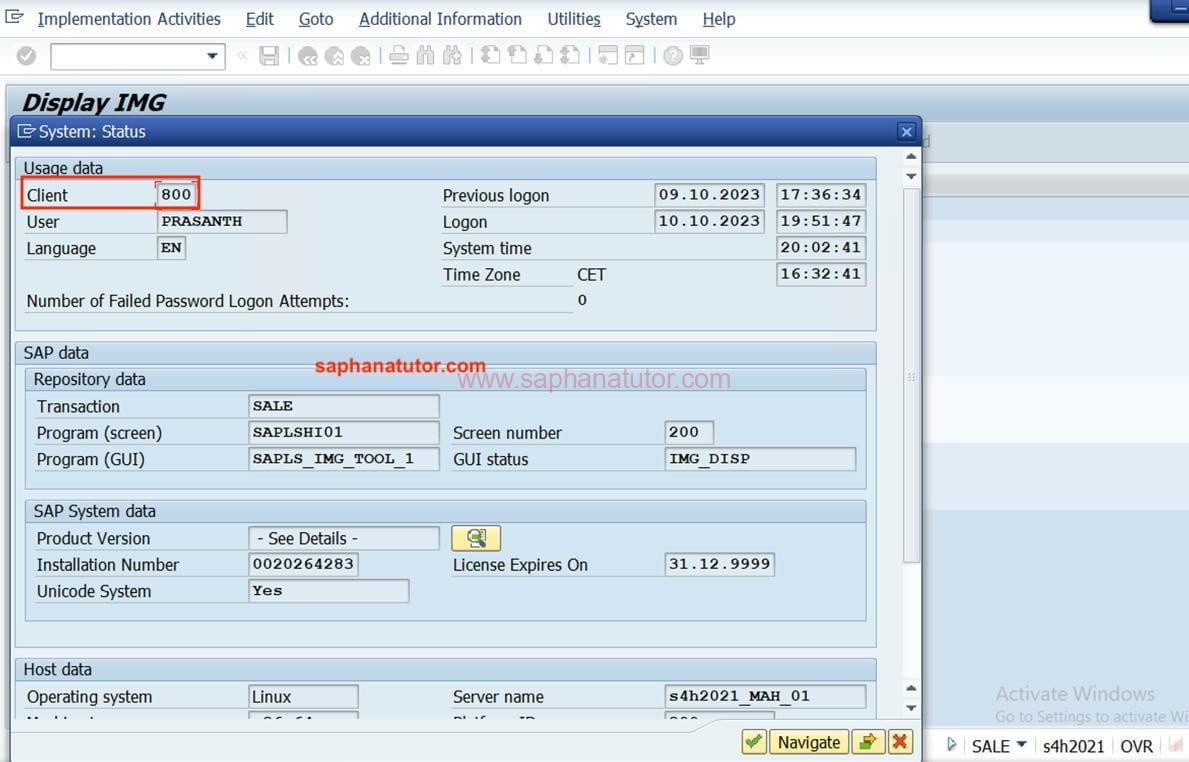The height and width of the screenshot is (762, 1189).
Task: Click the Back green arrow icon
Action: pyautogui.click(x=307, y=55)
